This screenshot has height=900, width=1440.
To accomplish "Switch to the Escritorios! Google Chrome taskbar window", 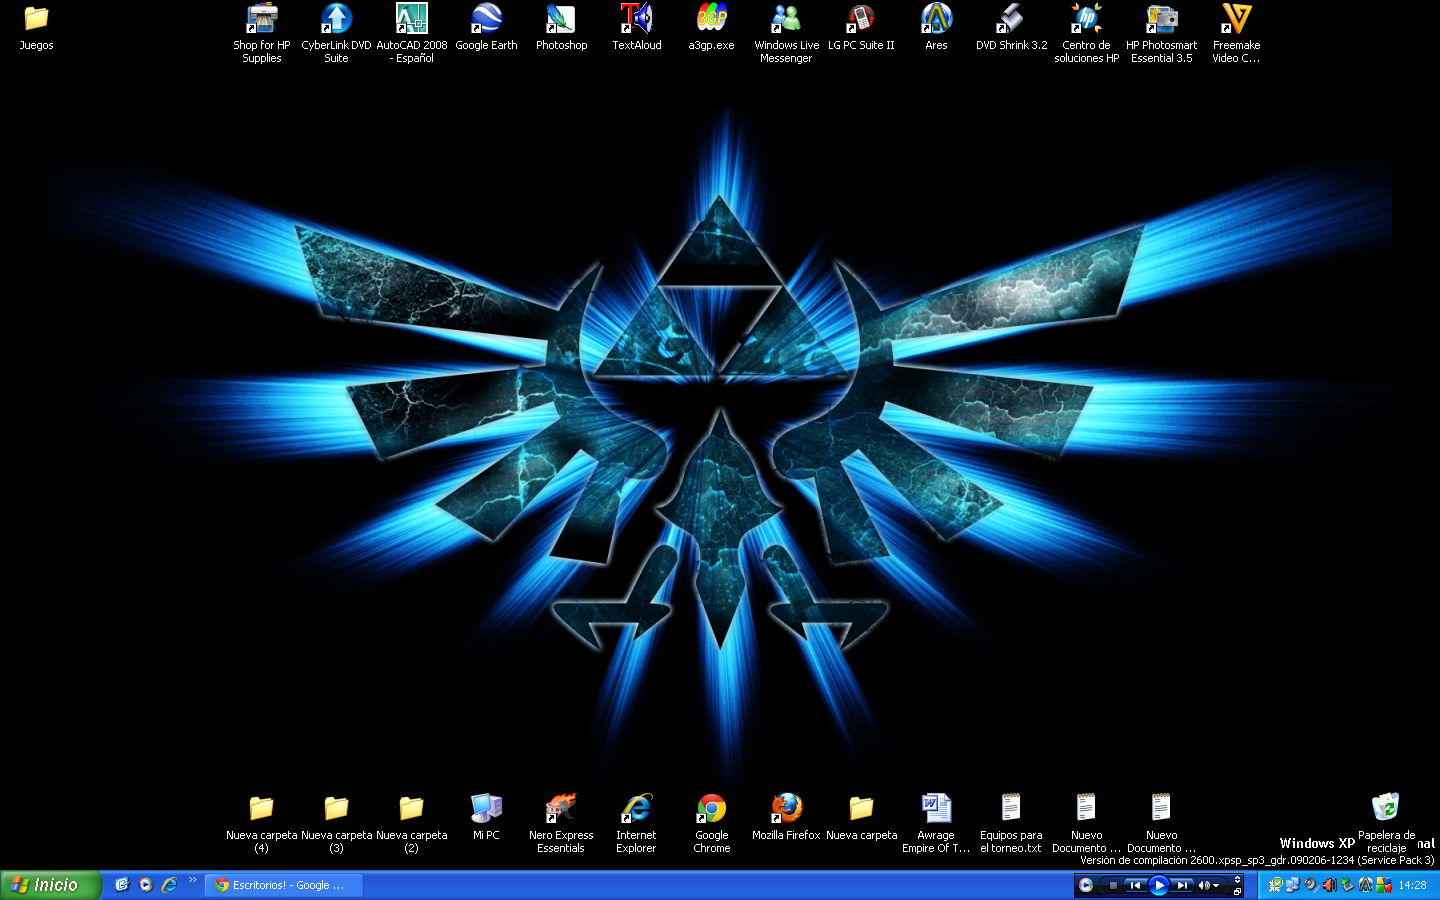I will [283, 885].
